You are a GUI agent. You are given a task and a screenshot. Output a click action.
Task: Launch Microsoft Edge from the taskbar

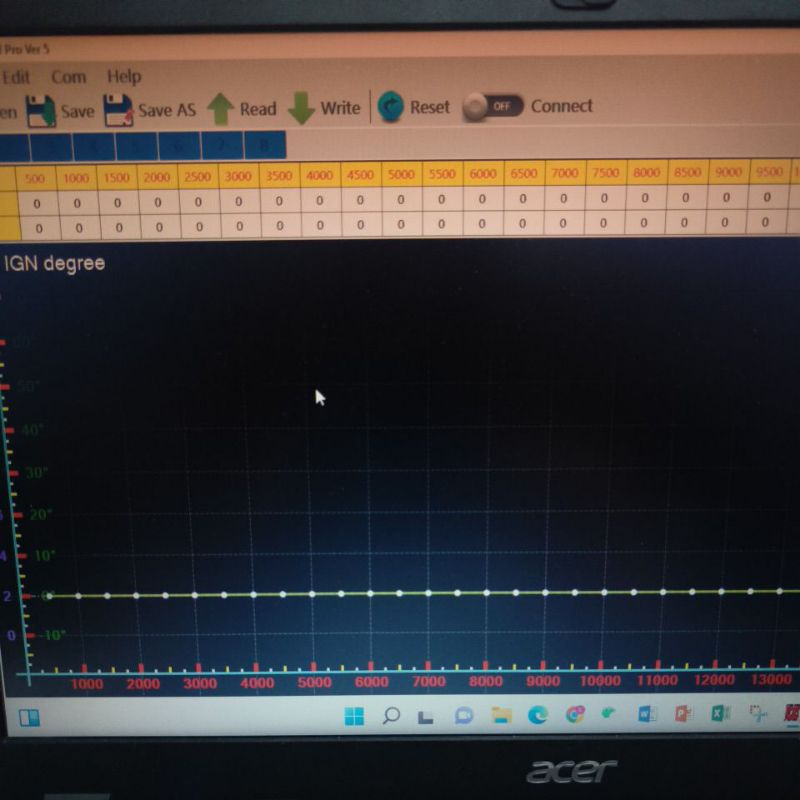[x=538, y=715]
